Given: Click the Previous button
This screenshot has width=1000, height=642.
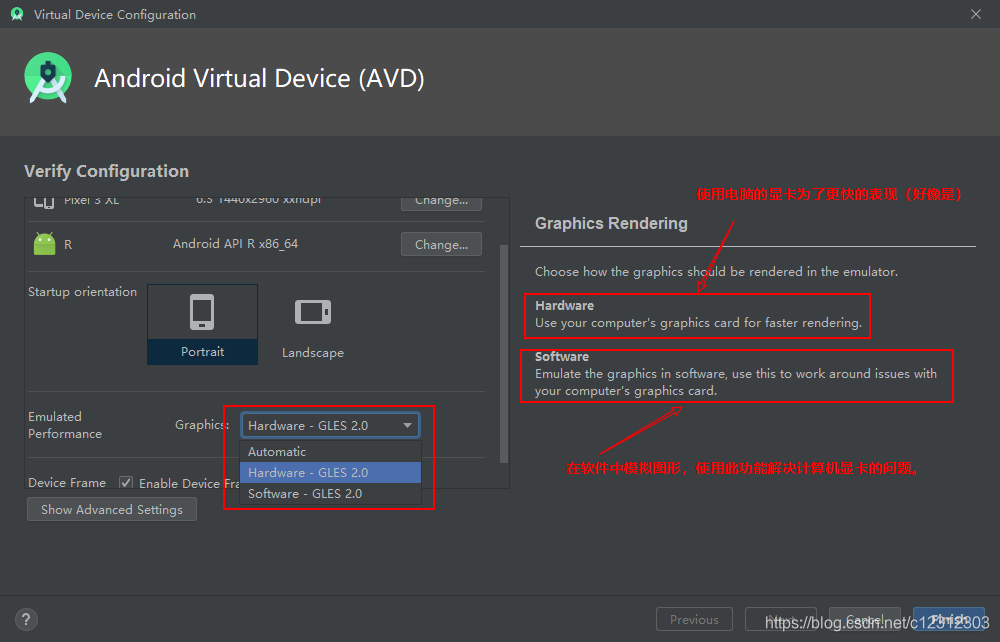Looking at the screenshot, I should 695,619.
